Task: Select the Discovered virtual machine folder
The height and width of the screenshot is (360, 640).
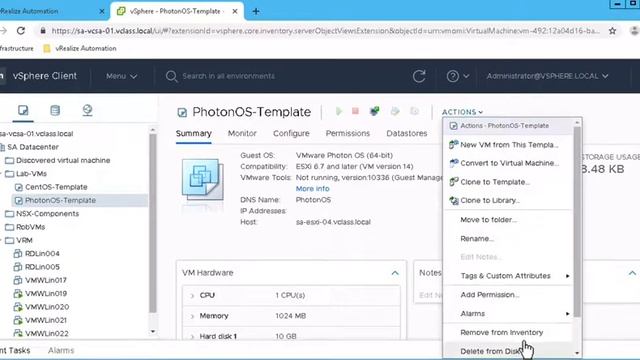Action: 63,160
